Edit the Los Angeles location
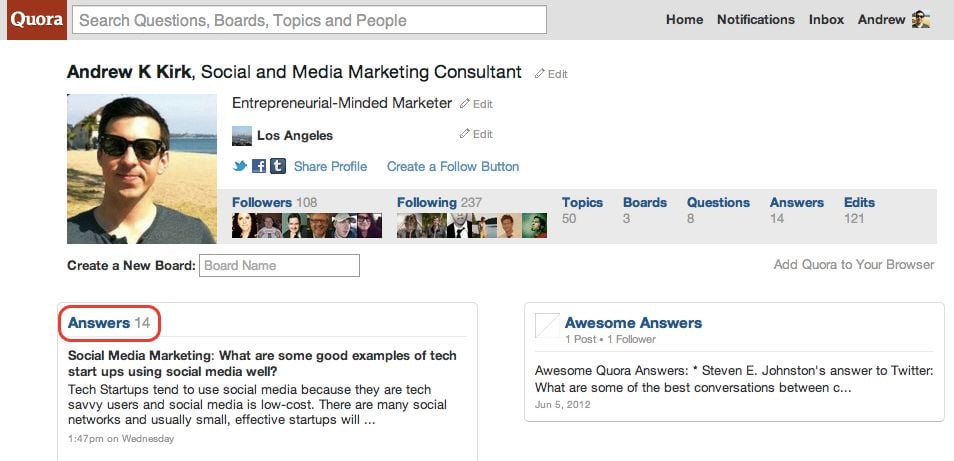The image size is (954, 461). (x=476, y=134)
